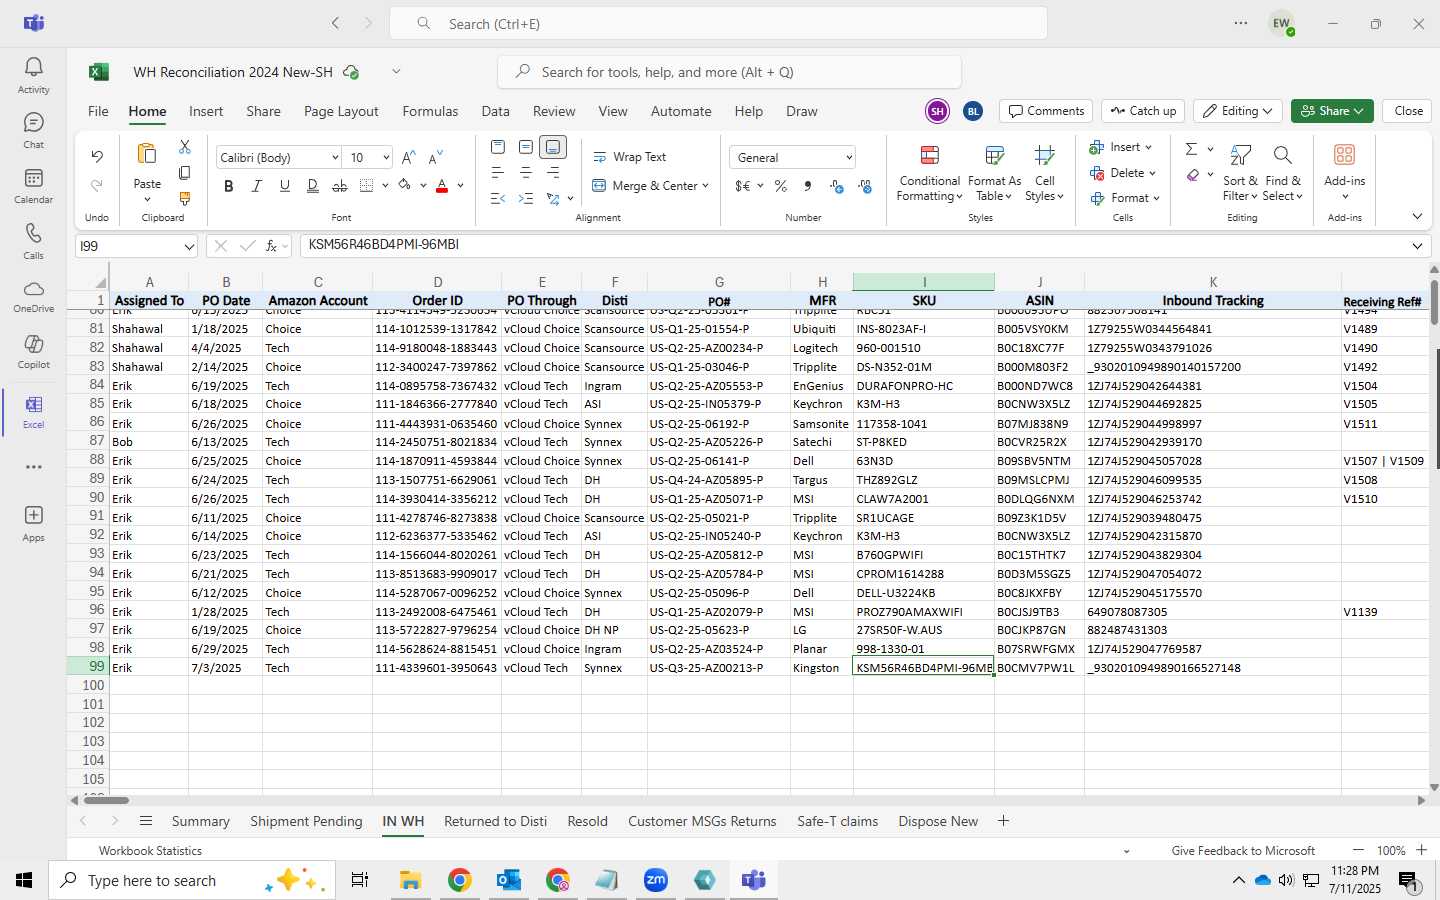The width and height of the screenshot is (1440, 900).
Task: Increase font size with the larger A icon
Action: coord(408,158)
